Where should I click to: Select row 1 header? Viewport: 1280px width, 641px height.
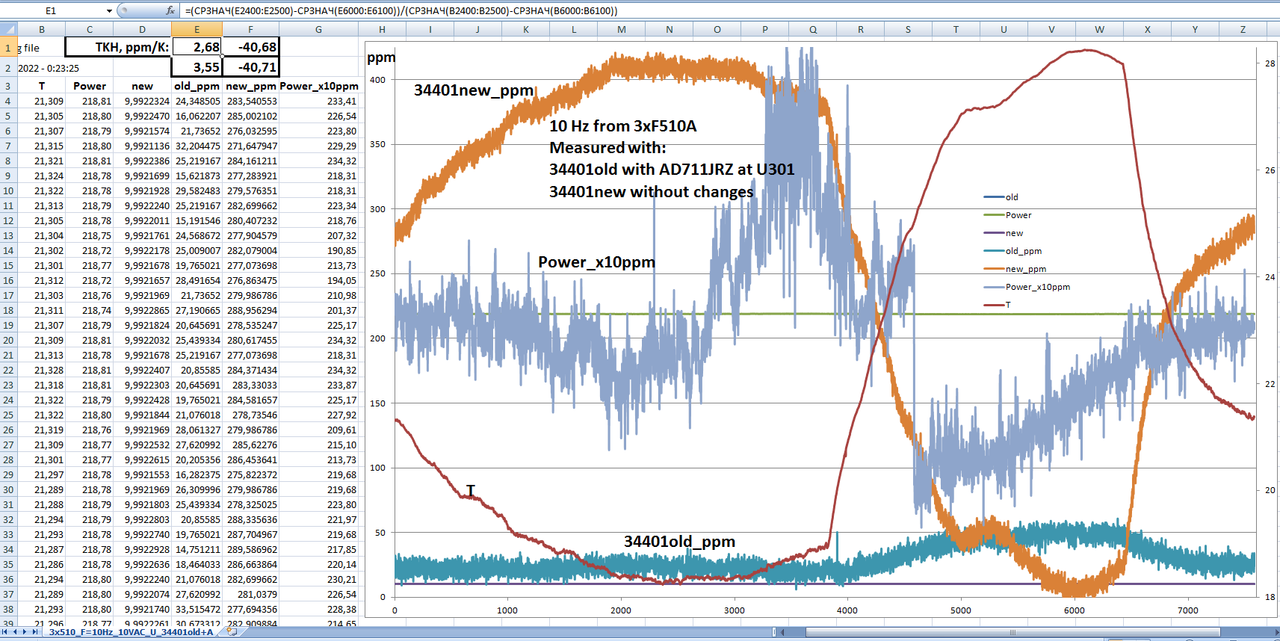point(9,47)
